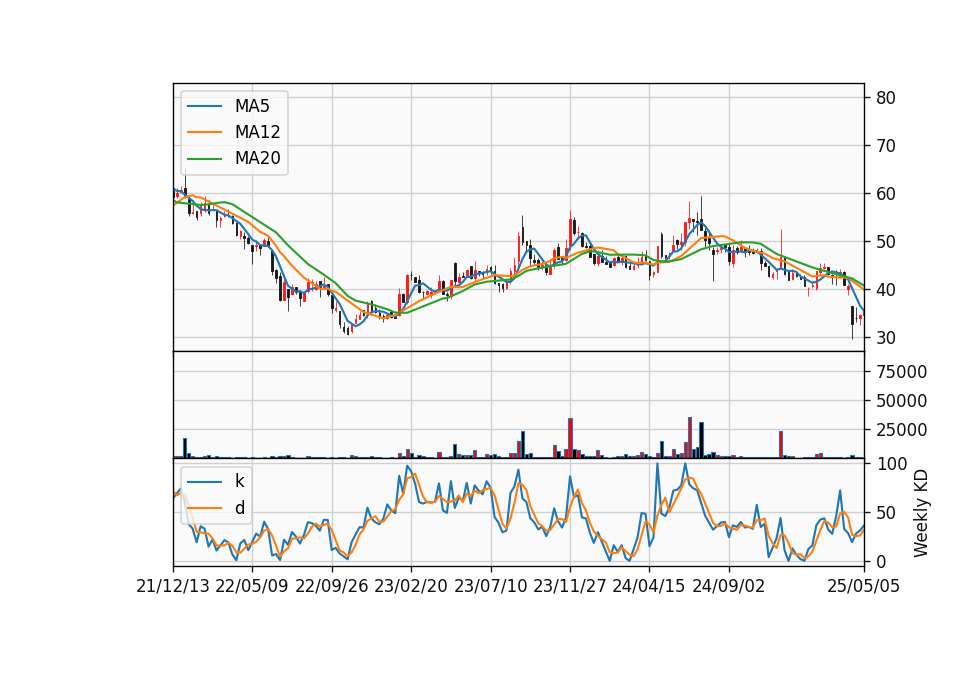This screenshot has height=690, width=960.
Task: Click the MA12 legend label
Action: (x=257, y=132)
